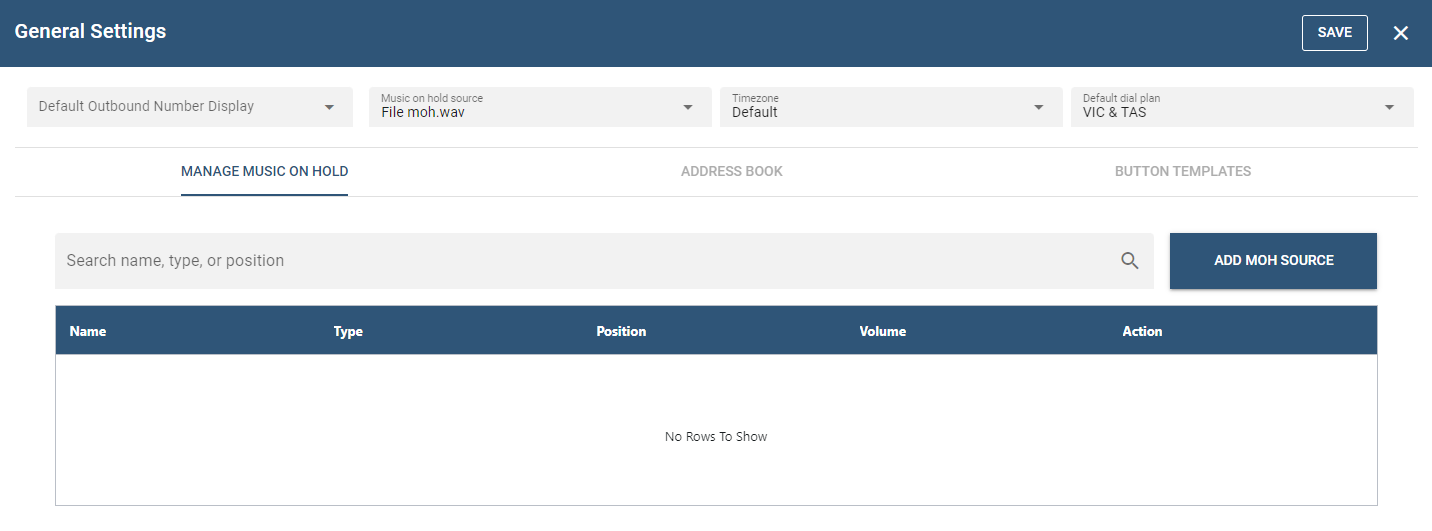Screen dimensions: 1432x531
Task: Click the Default dial plan arrow
Action: tap(1389, 107)
